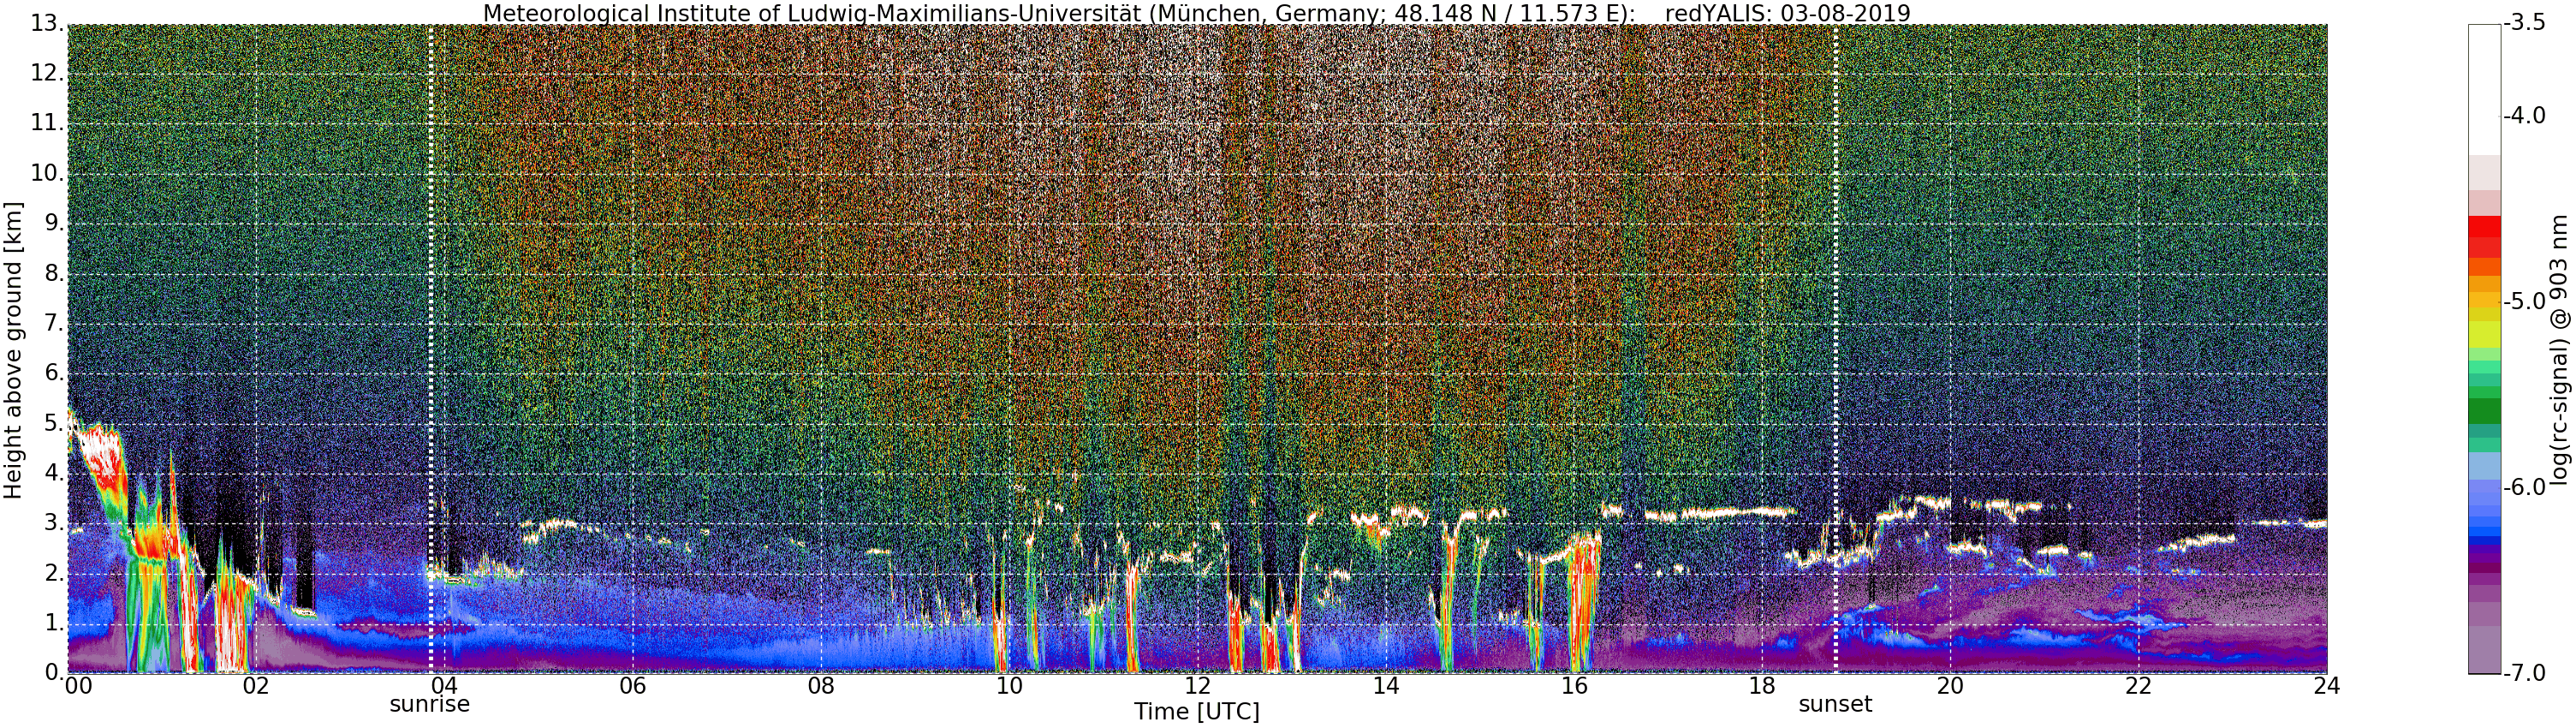Click the '20' time tick label

click(x=1951, y=686)
